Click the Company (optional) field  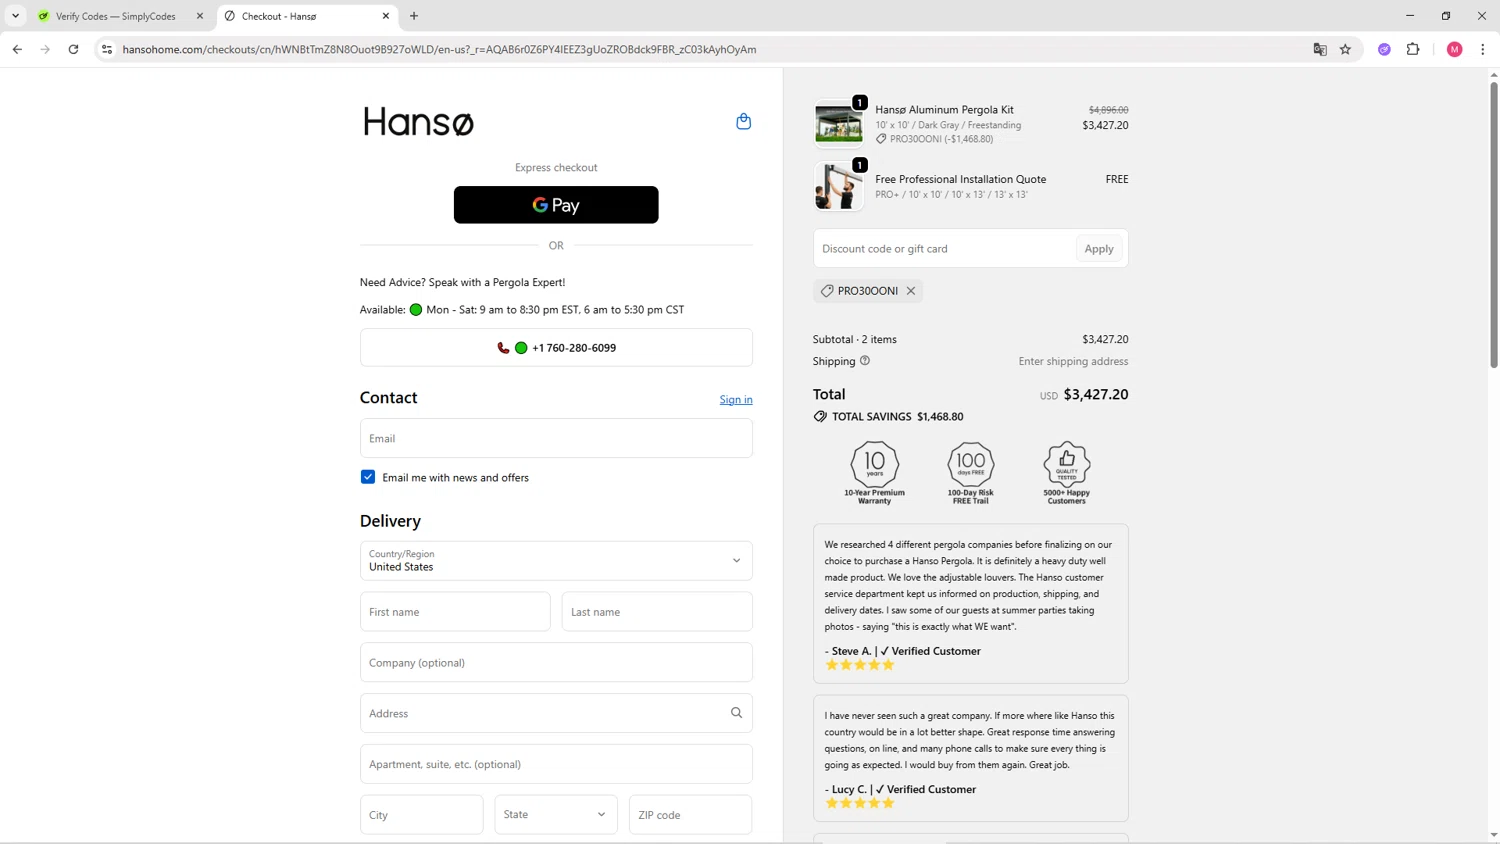click(556, 663)
